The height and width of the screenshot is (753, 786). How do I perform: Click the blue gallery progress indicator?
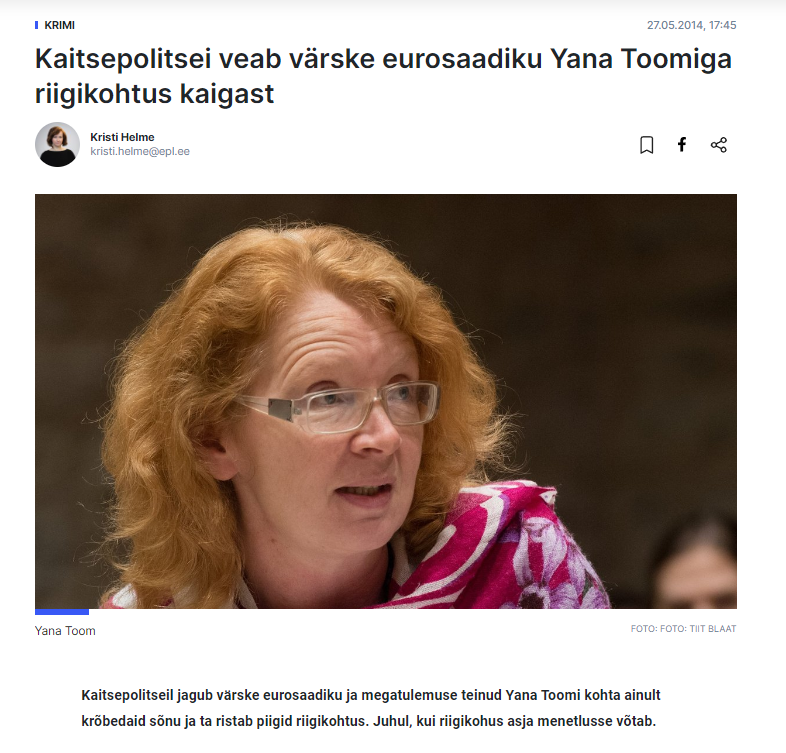coord(62,612)
